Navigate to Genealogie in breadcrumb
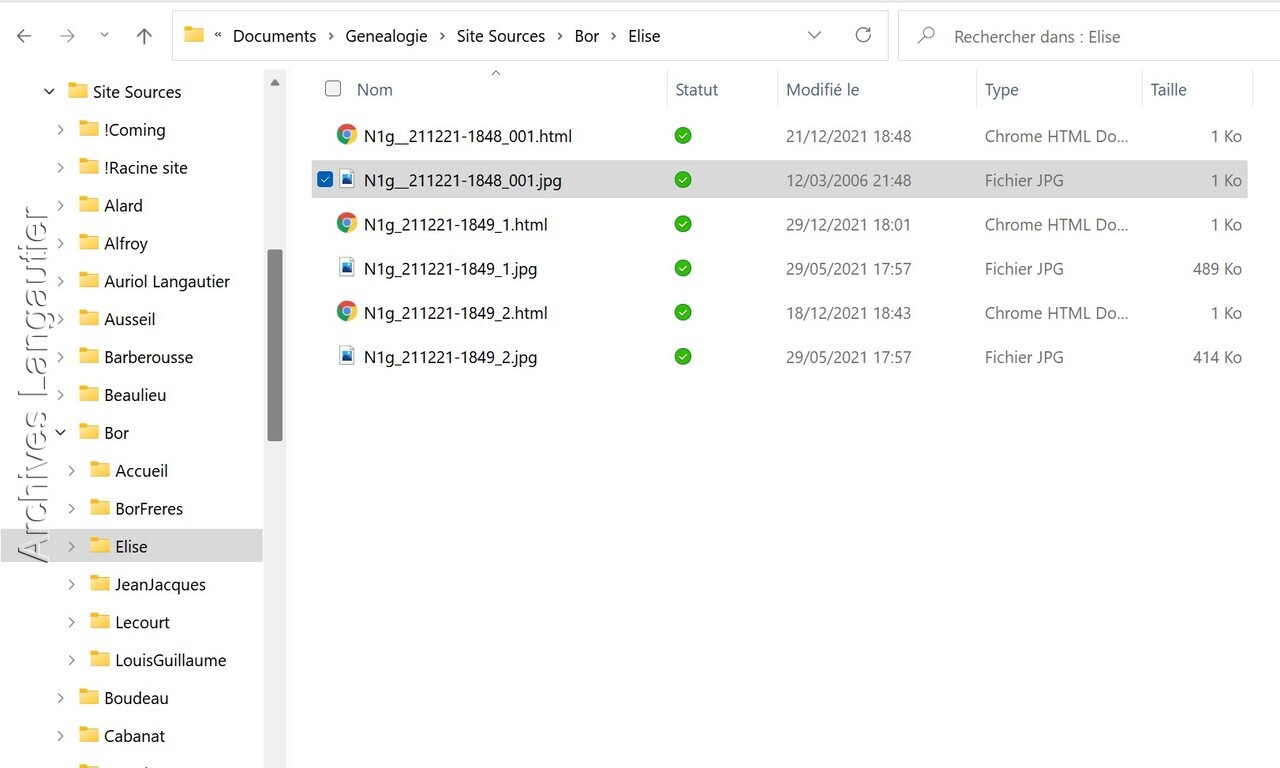The height and width of the screenshot is (768, 1280). click(x=386, y=36)
